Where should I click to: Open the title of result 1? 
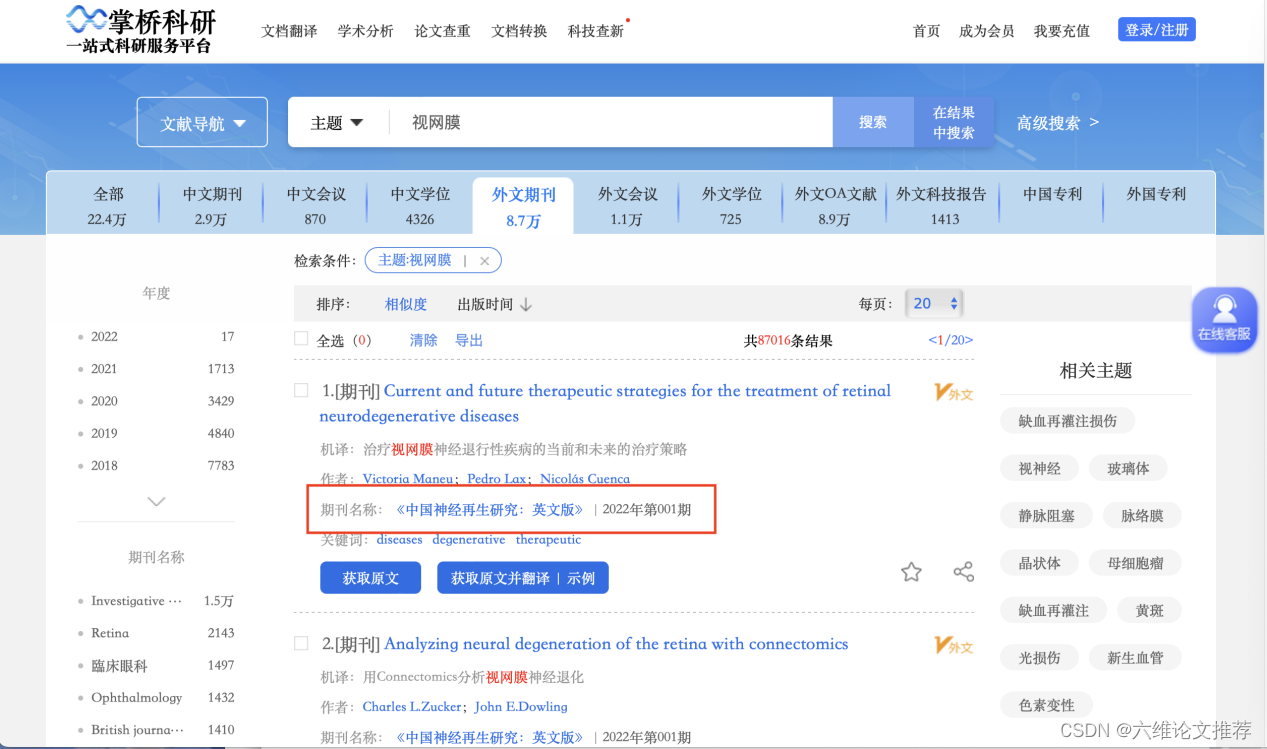tap(605, 403)
